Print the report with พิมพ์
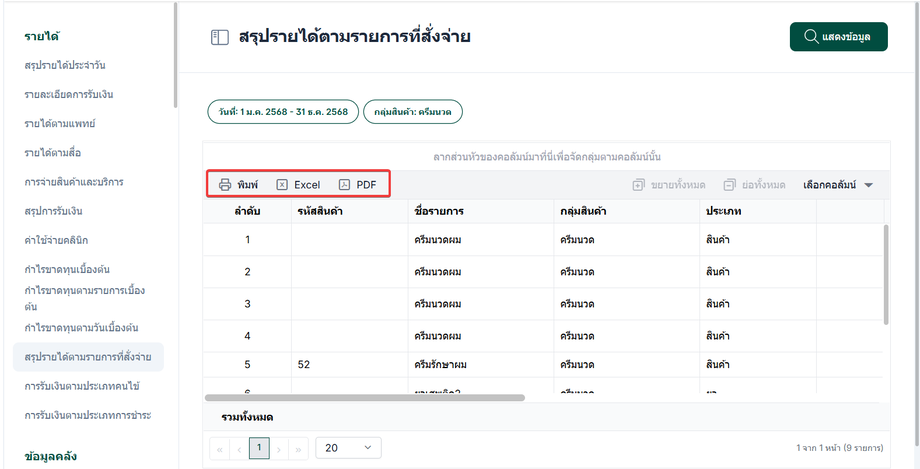Viewport: 920px width, 469px height. tap(239, 185)
